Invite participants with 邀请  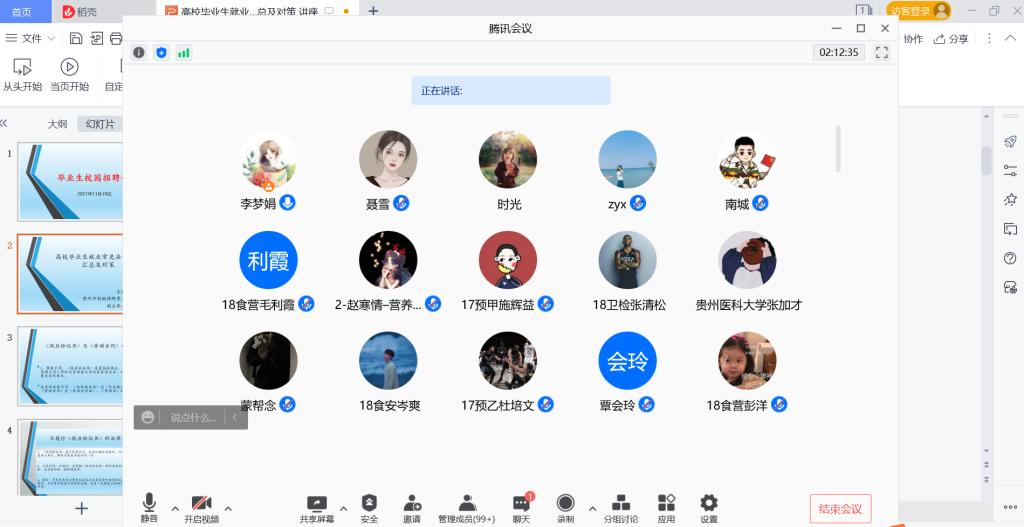pos(411,509)
